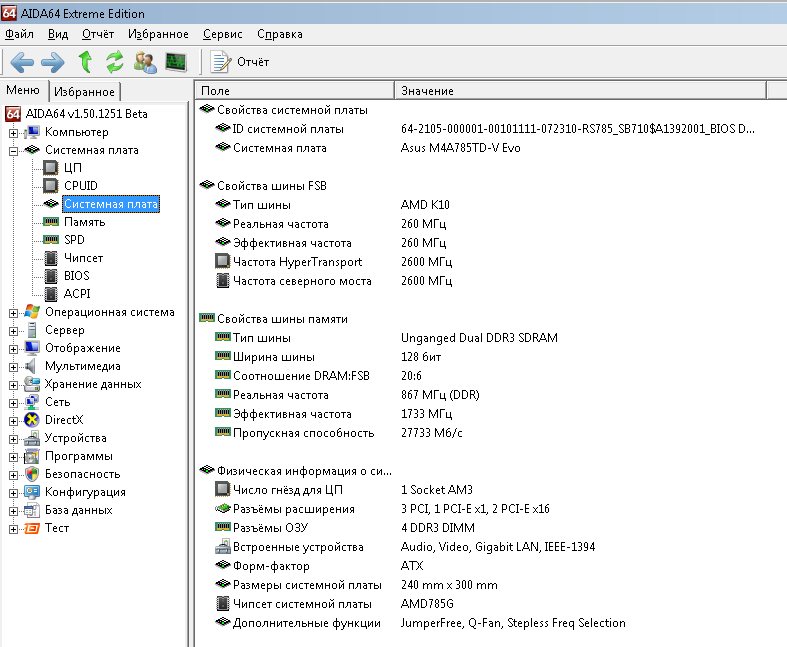The width and height of the screenshot is (787, 647).
Task: Click the Back arrow toolbar icon
Action: pos(22,62)
